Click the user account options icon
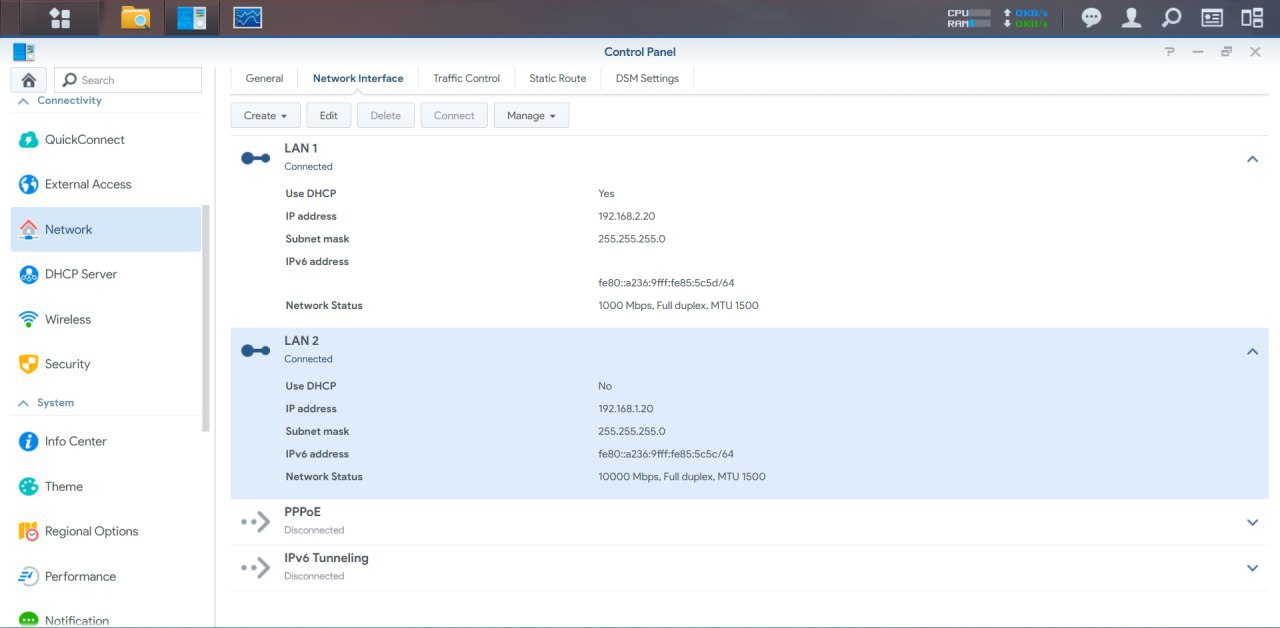Screen dimensions: 1280x628 coord(1131,18)
